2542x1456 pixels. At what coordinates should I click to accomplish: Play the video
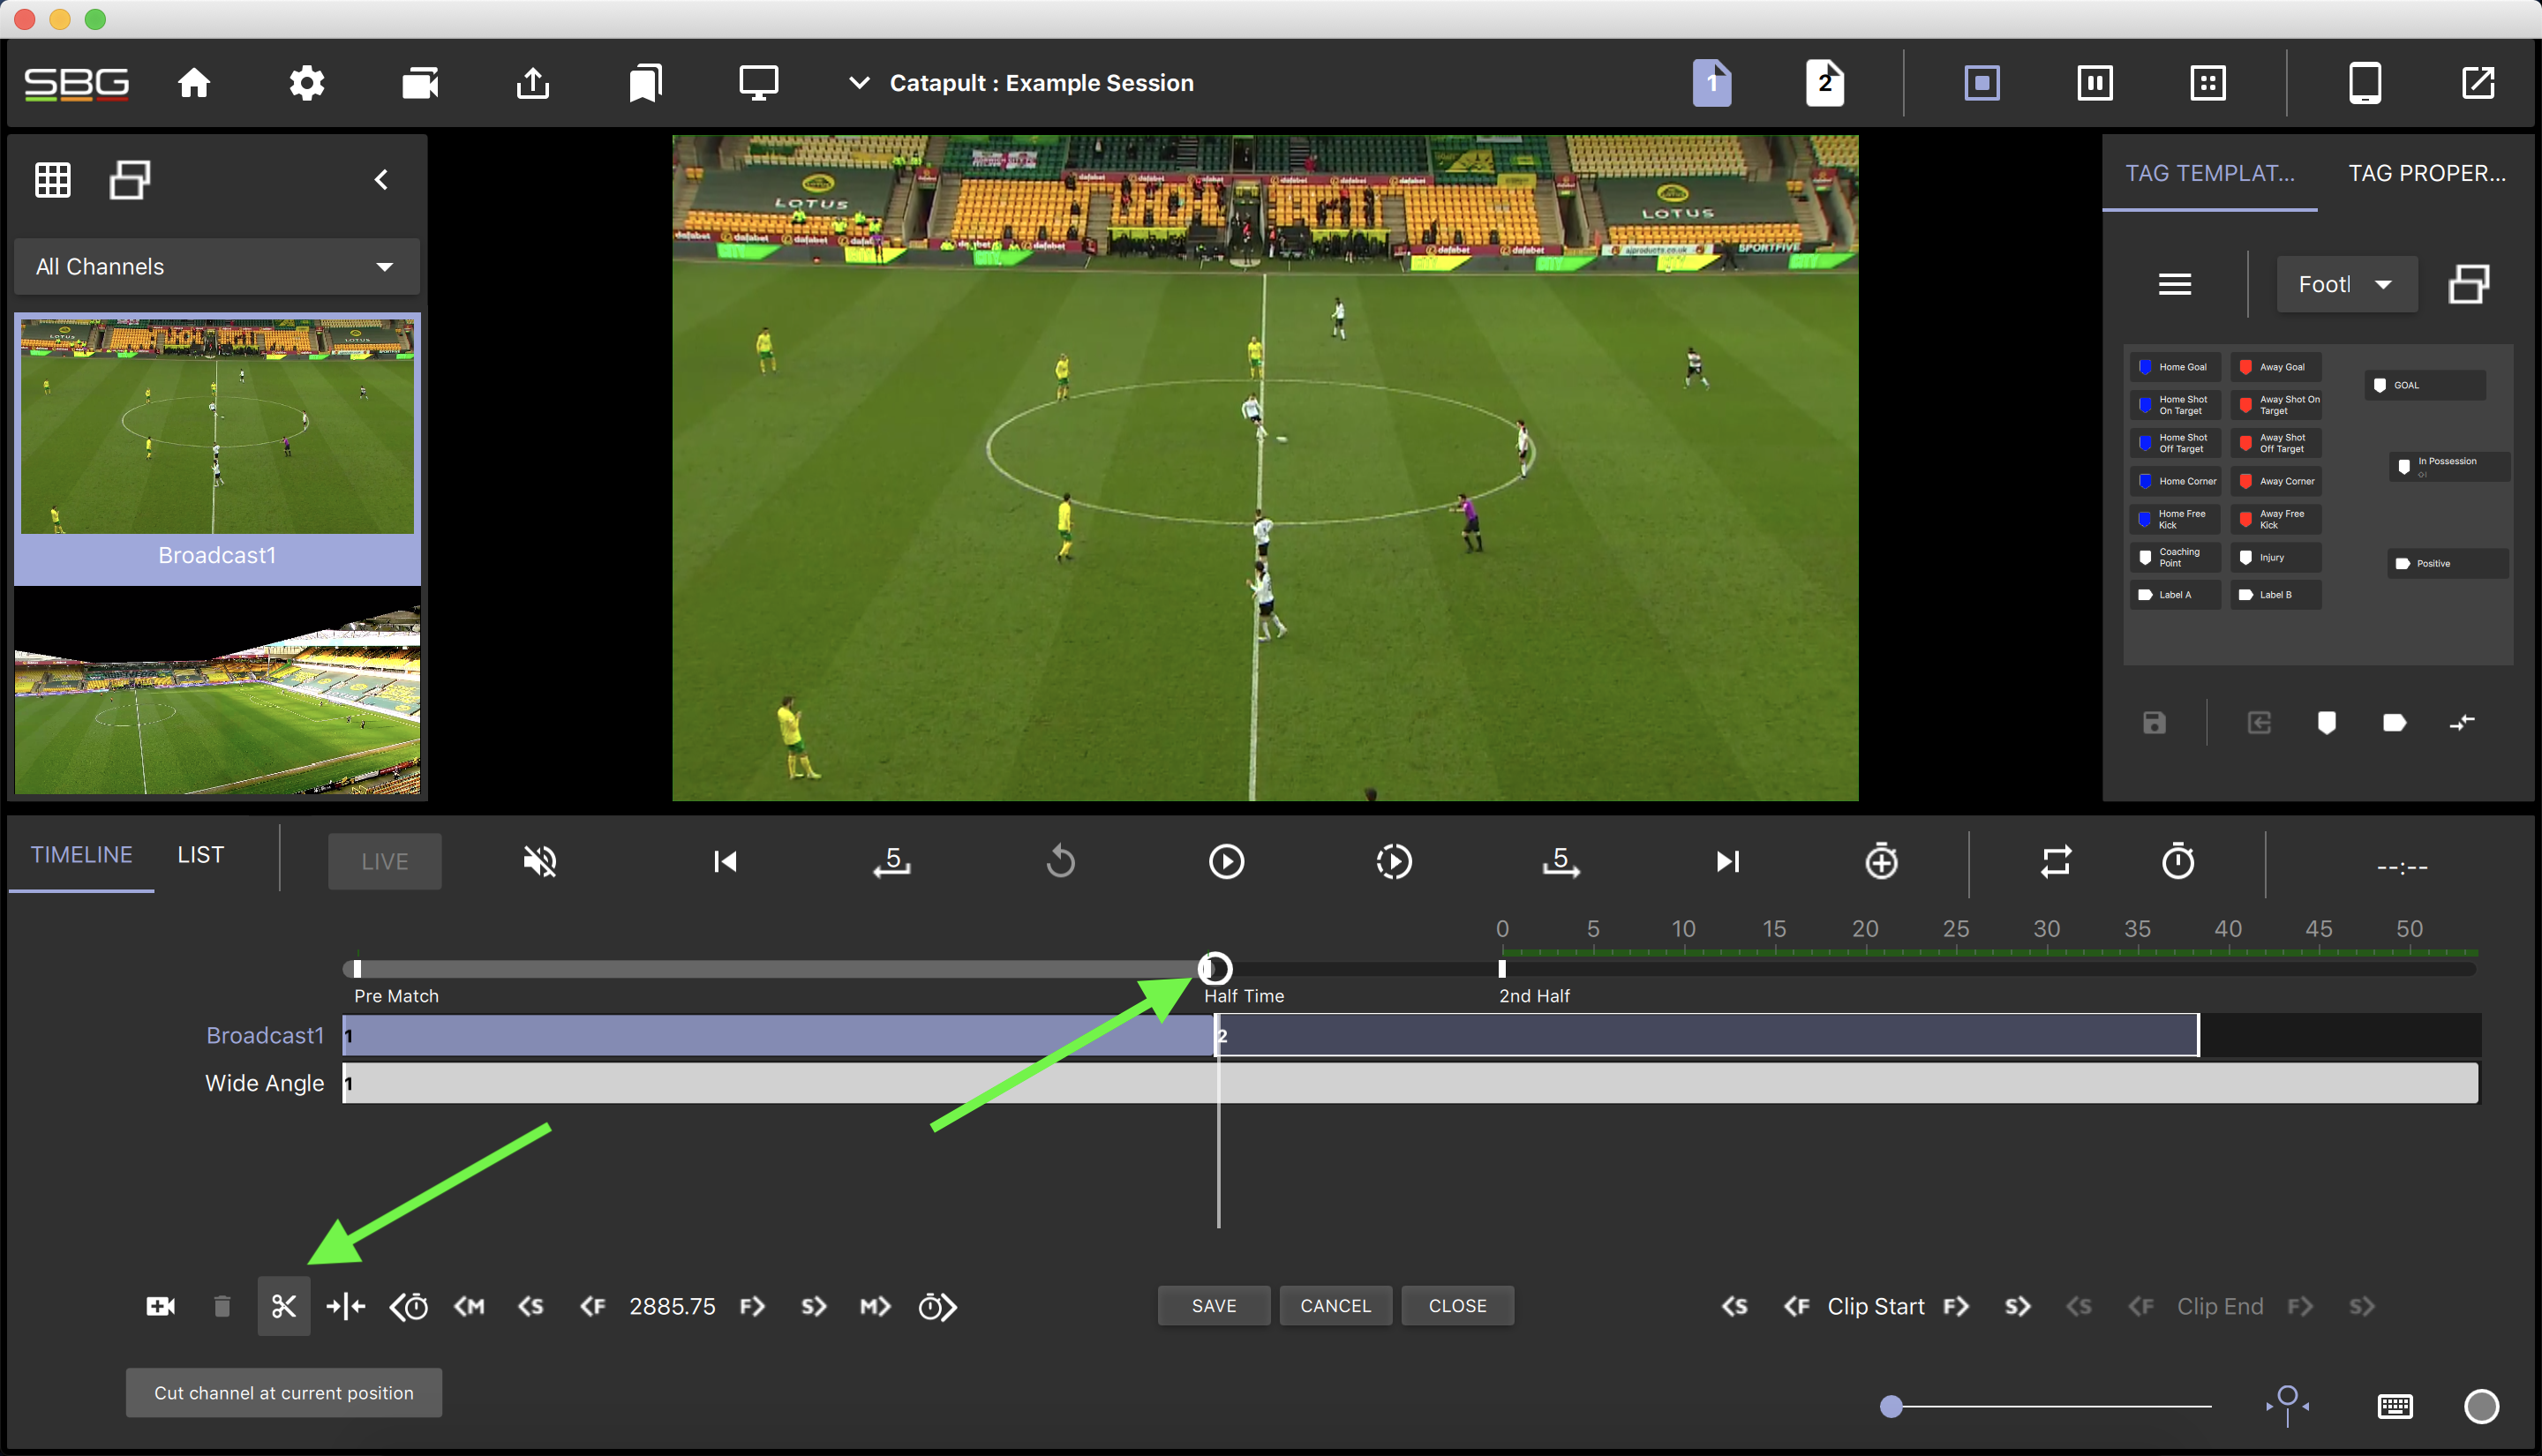pos(1226,861)
